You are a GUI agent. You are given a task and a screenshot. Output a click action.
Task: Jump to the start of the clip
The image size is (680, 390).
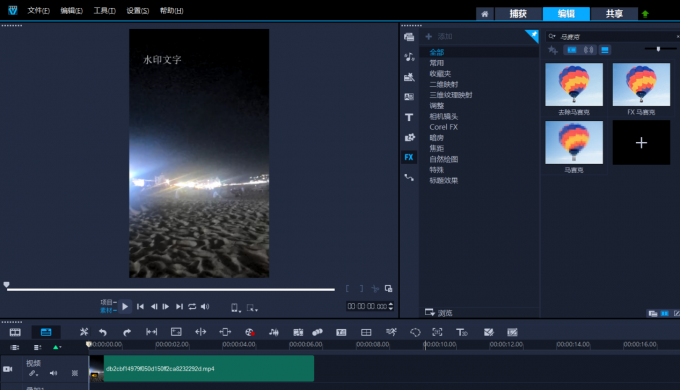pos(140,307)
